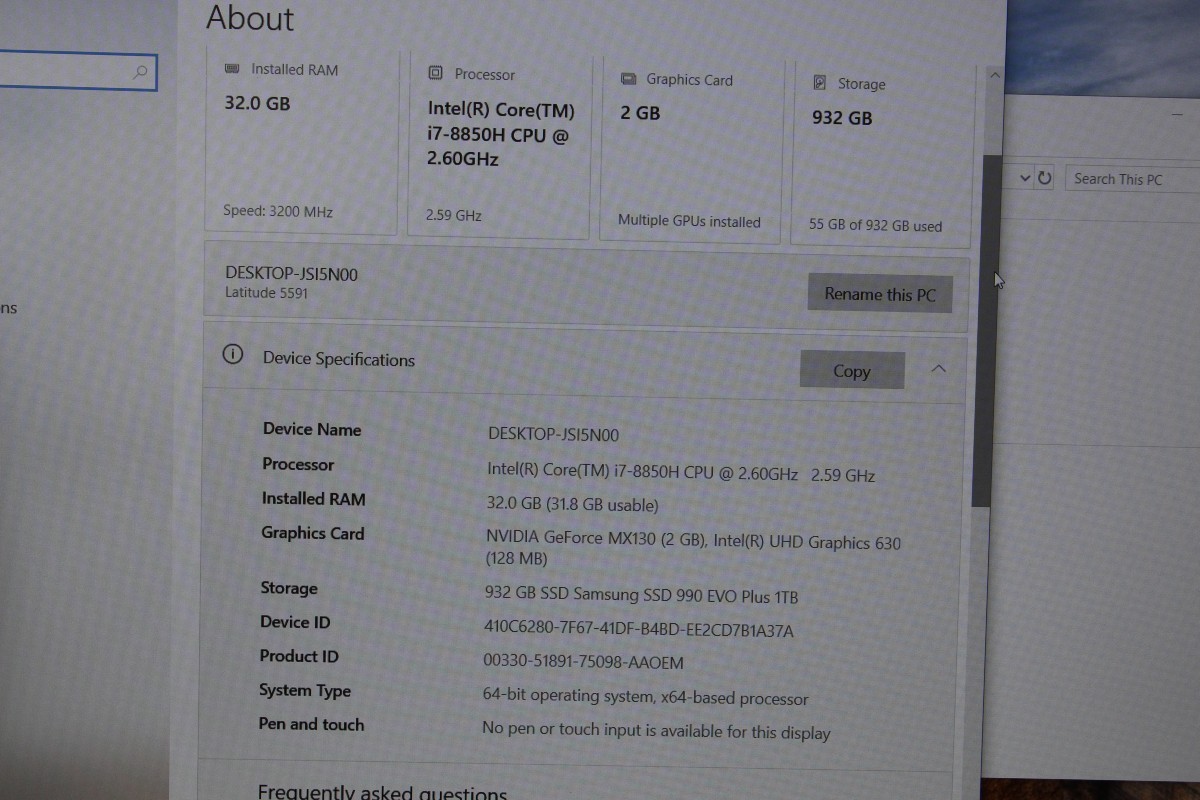Select the Samsung SSD 990 EVO Plus storage value
The image size is (1200, 800).
tap(641, 594)
